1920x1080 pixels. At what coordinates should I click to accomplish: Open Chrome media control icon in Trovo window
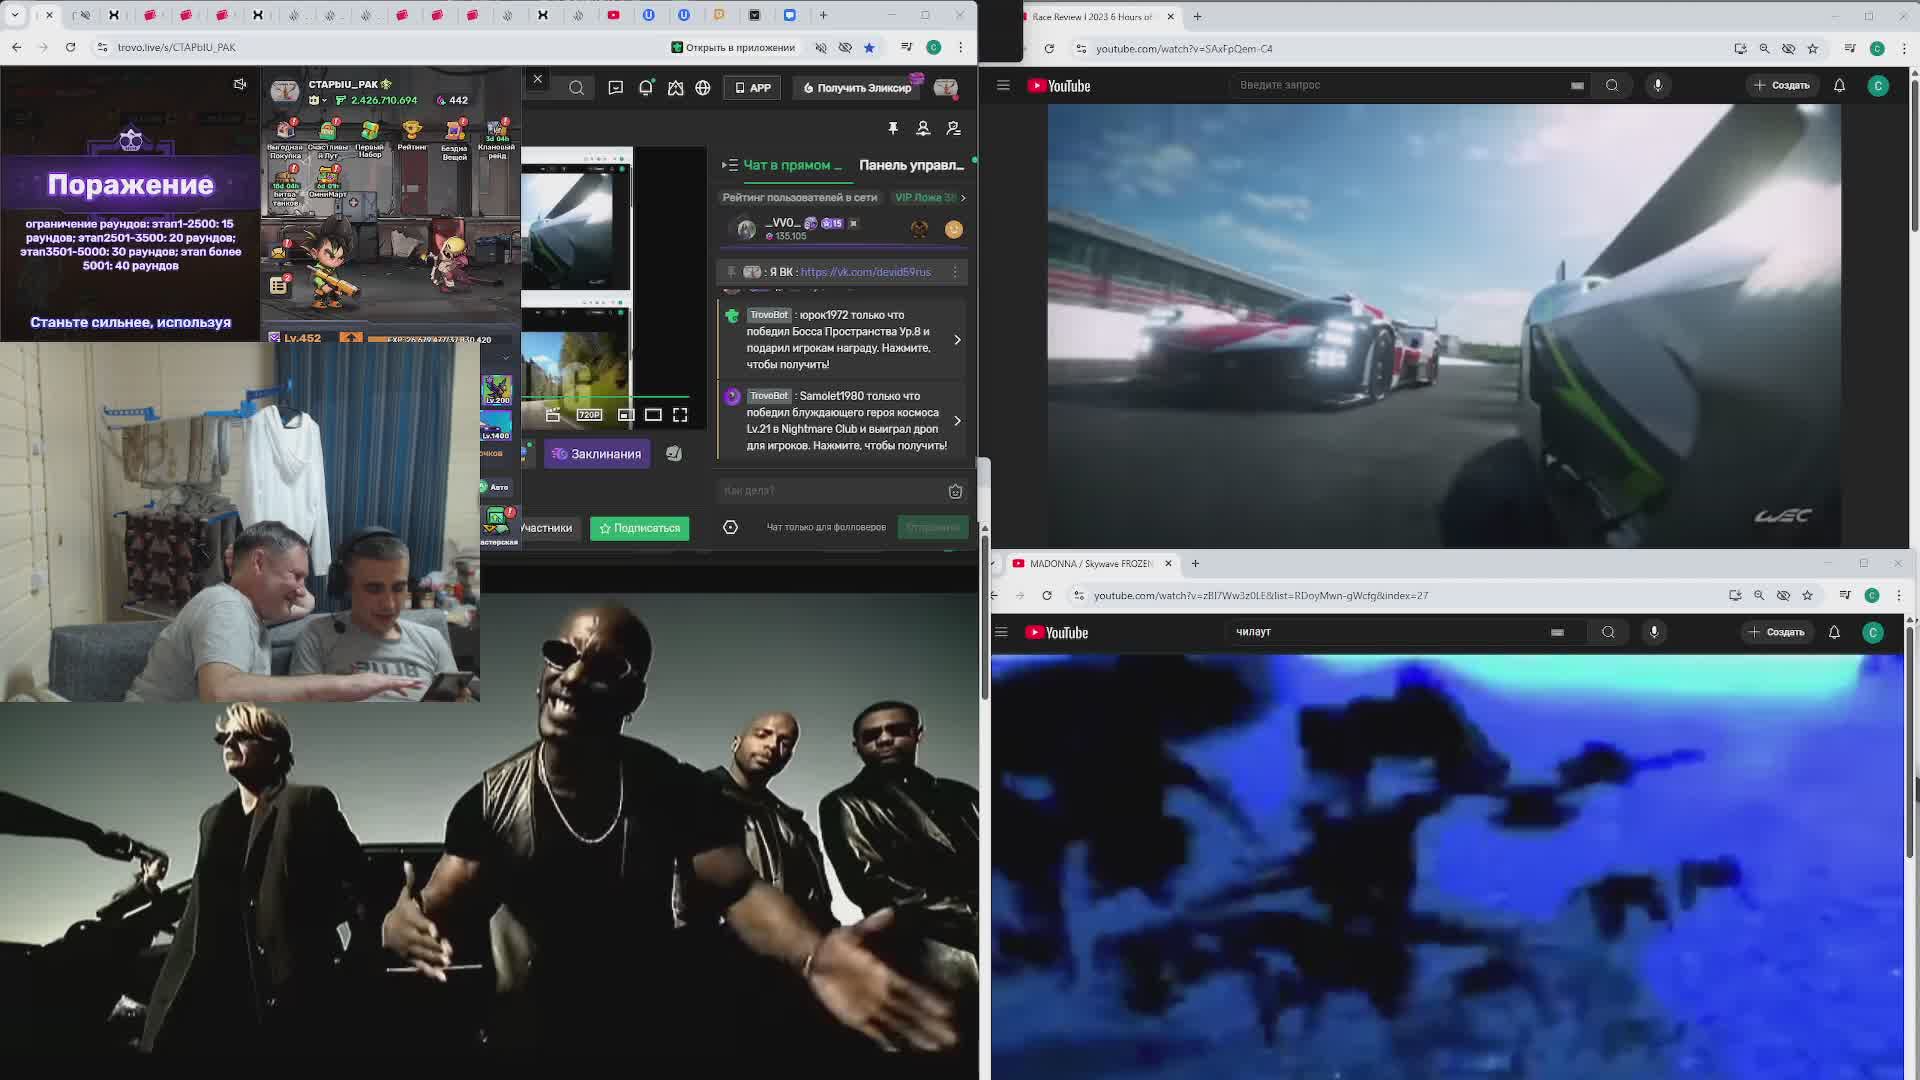click(906, 47)
